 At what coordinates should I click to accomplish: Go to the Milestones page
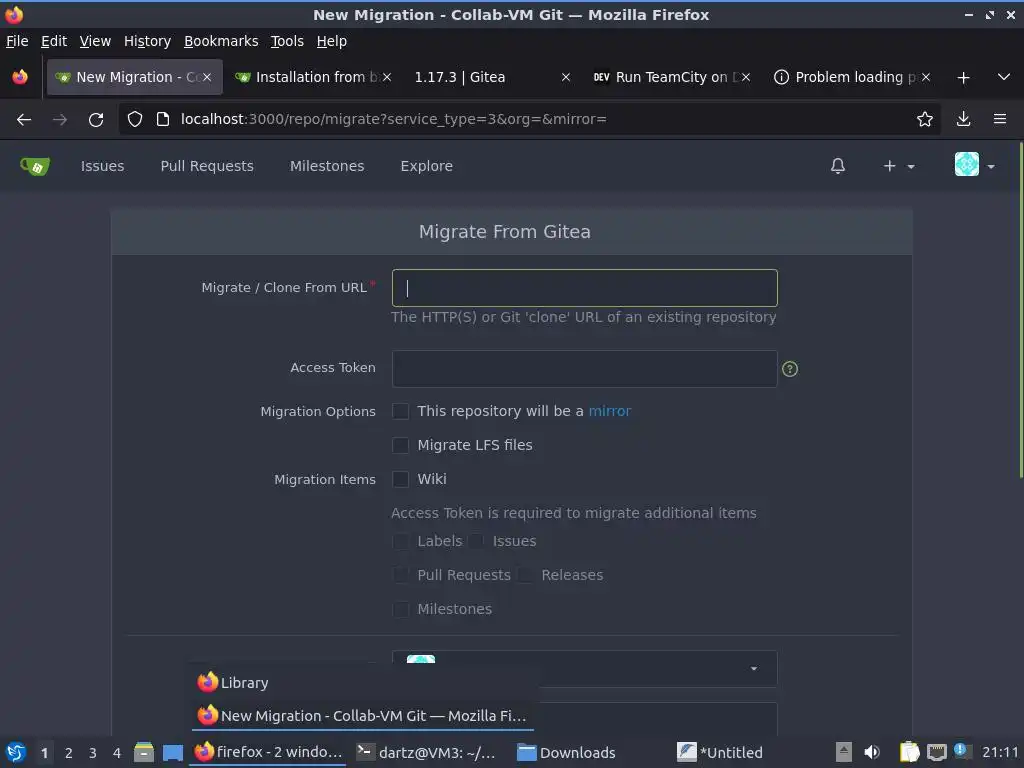click(327, 166)
